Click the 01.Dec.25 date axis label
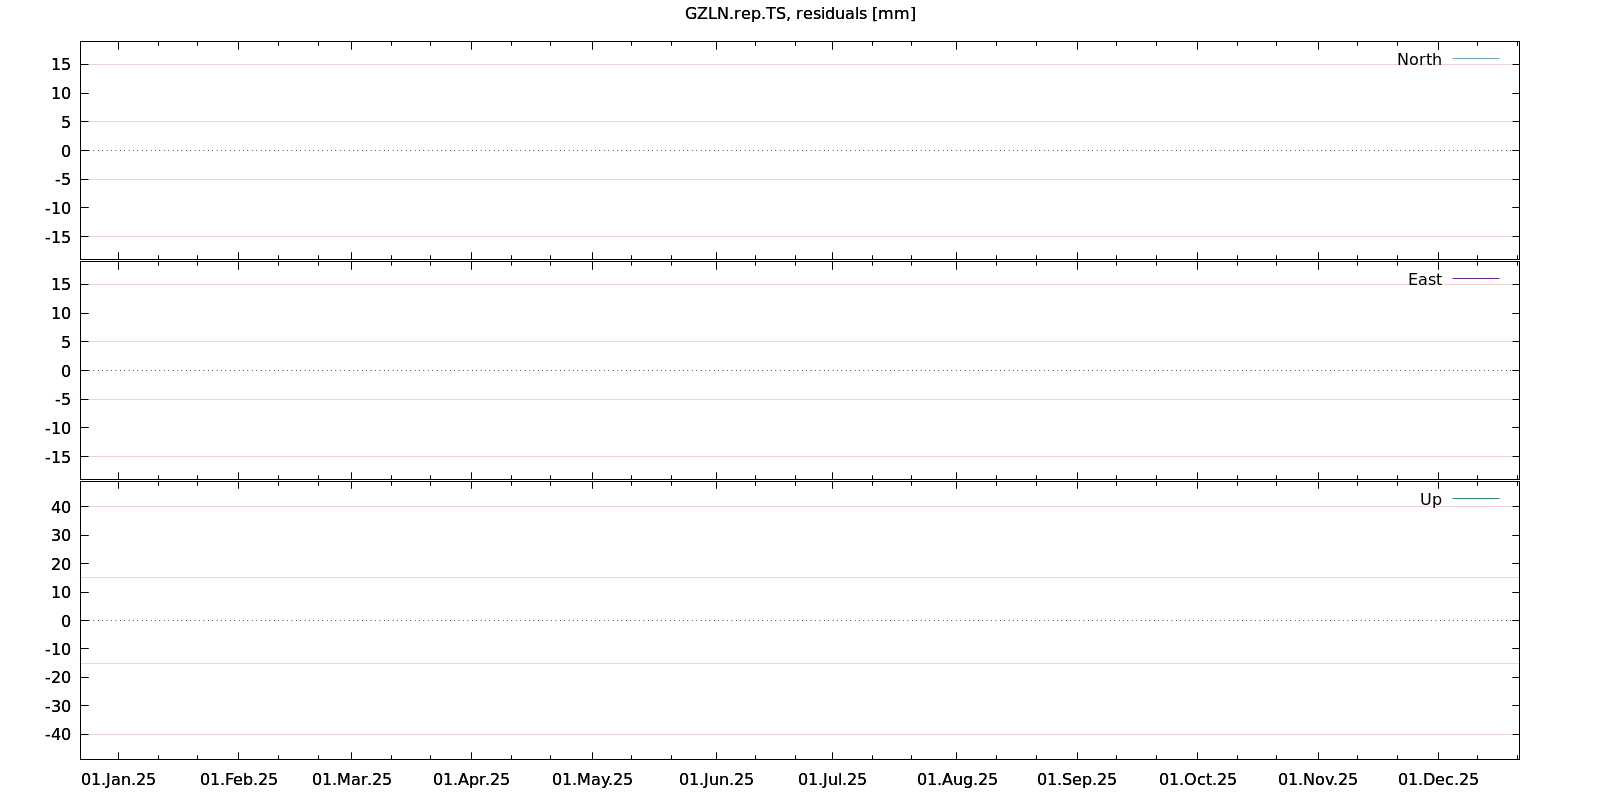This screenshot has height=800, width=1600. click(1438, 780)
